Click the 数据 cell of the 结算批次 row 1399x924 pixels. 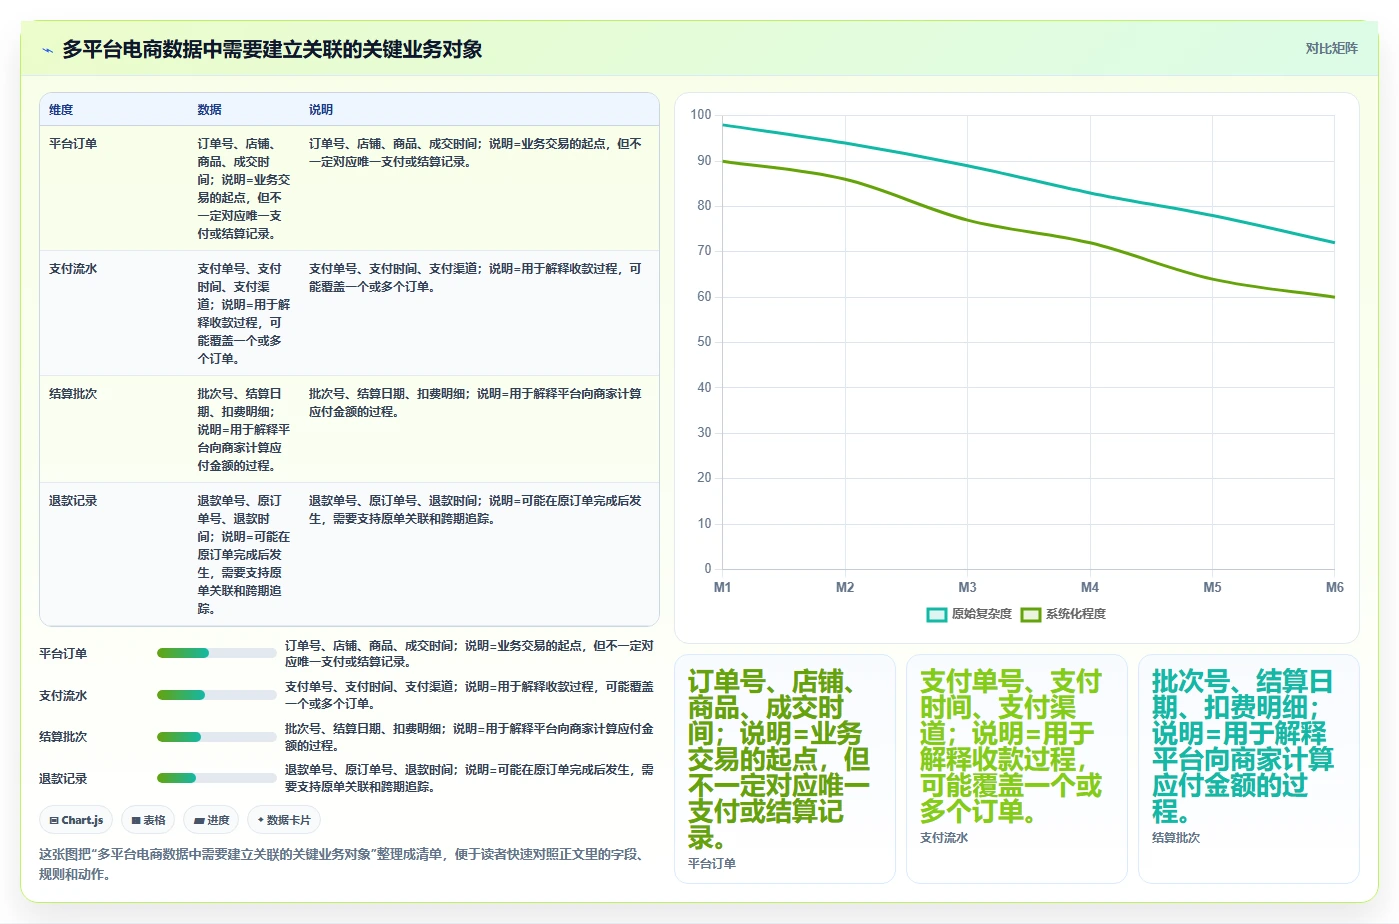pyautogui.click(x=244, y=430)
